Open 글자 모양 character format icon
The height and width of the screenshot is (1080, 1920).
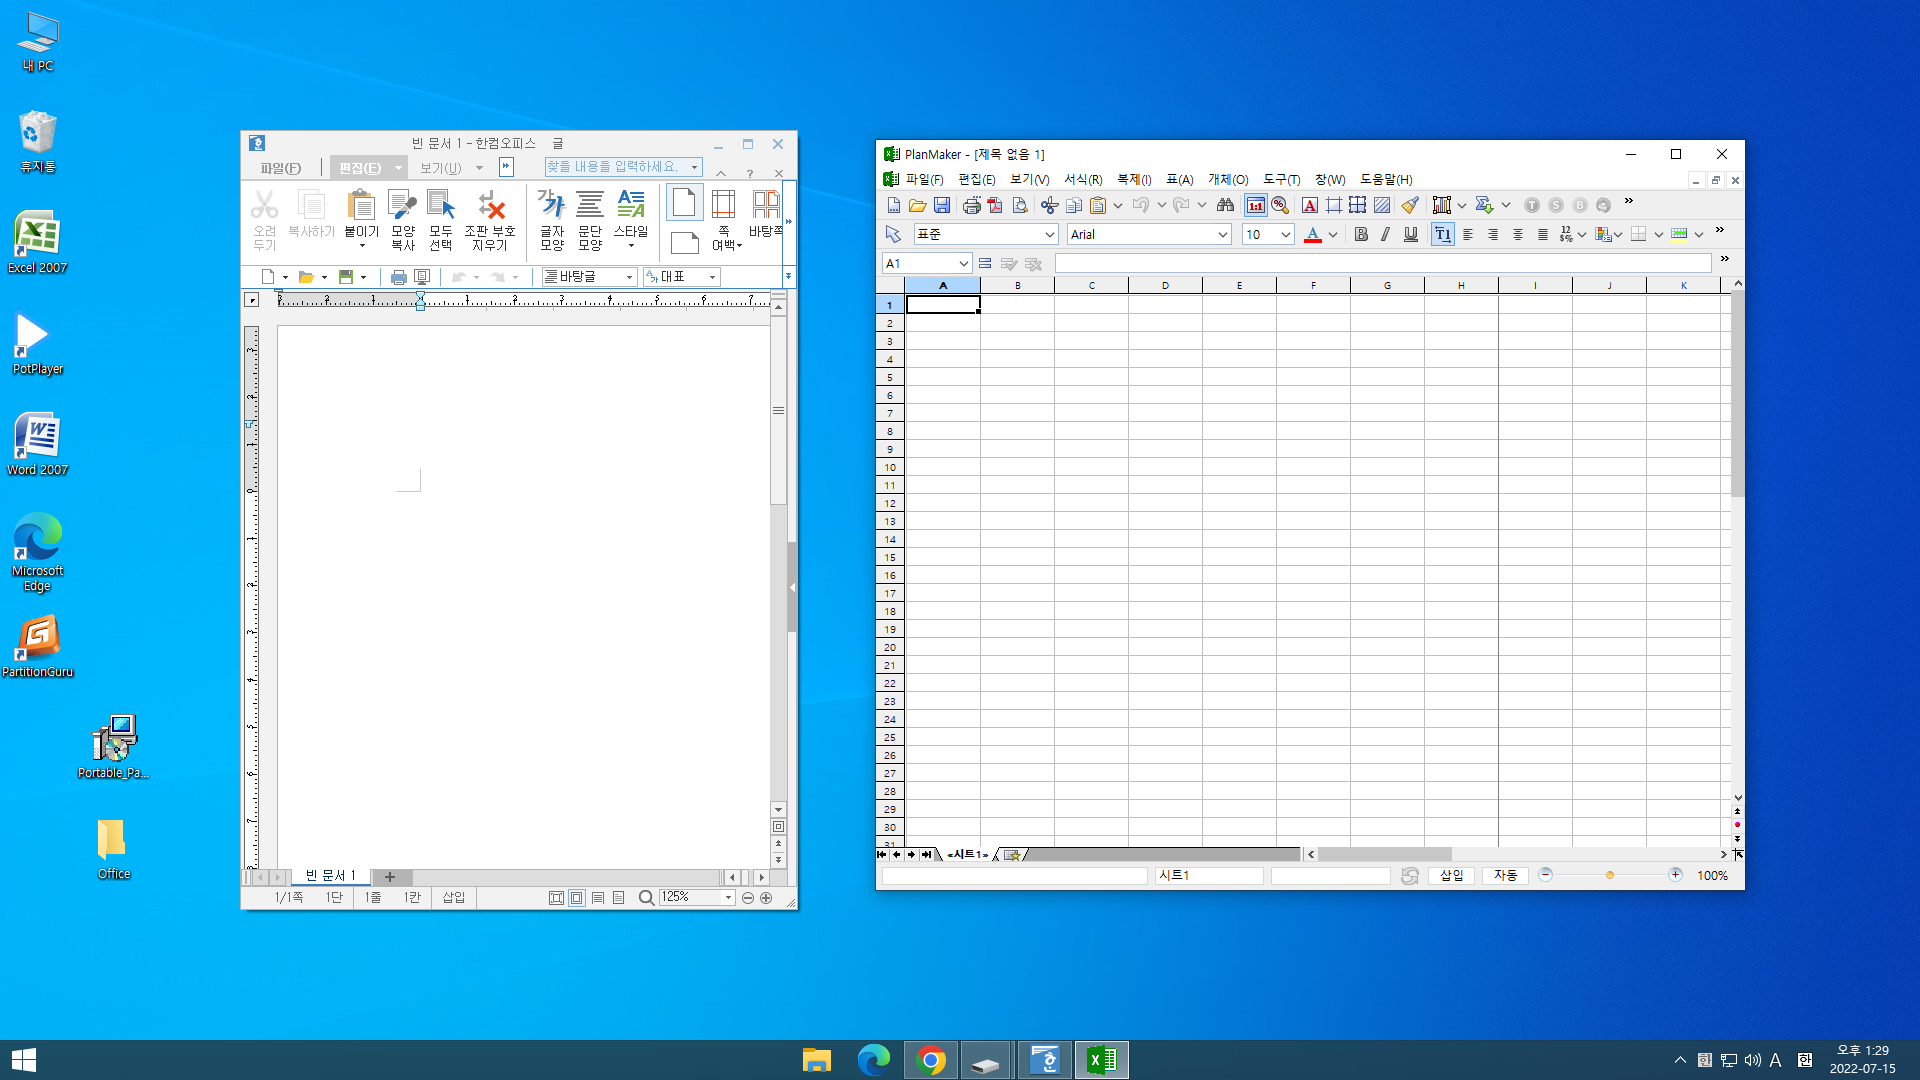point(552,218)
